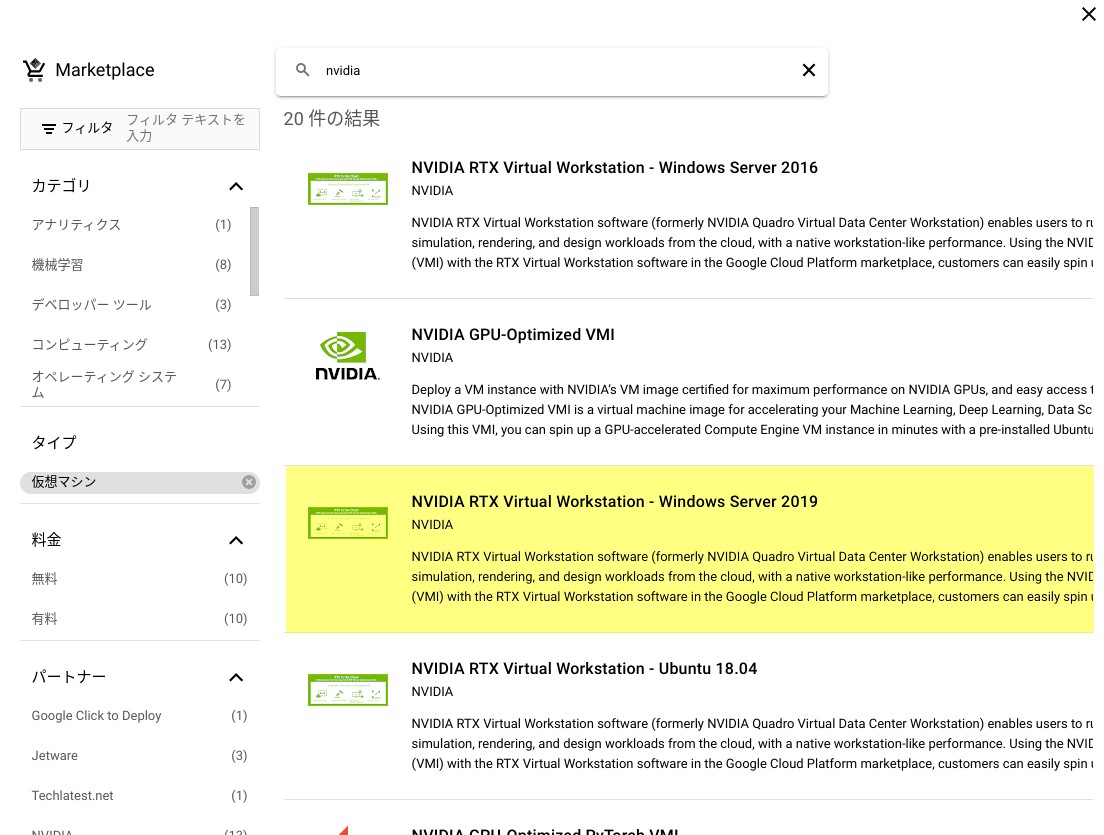Open NVIDIA GPU-Optimized VMI logo thumbnail

(347, 356)
